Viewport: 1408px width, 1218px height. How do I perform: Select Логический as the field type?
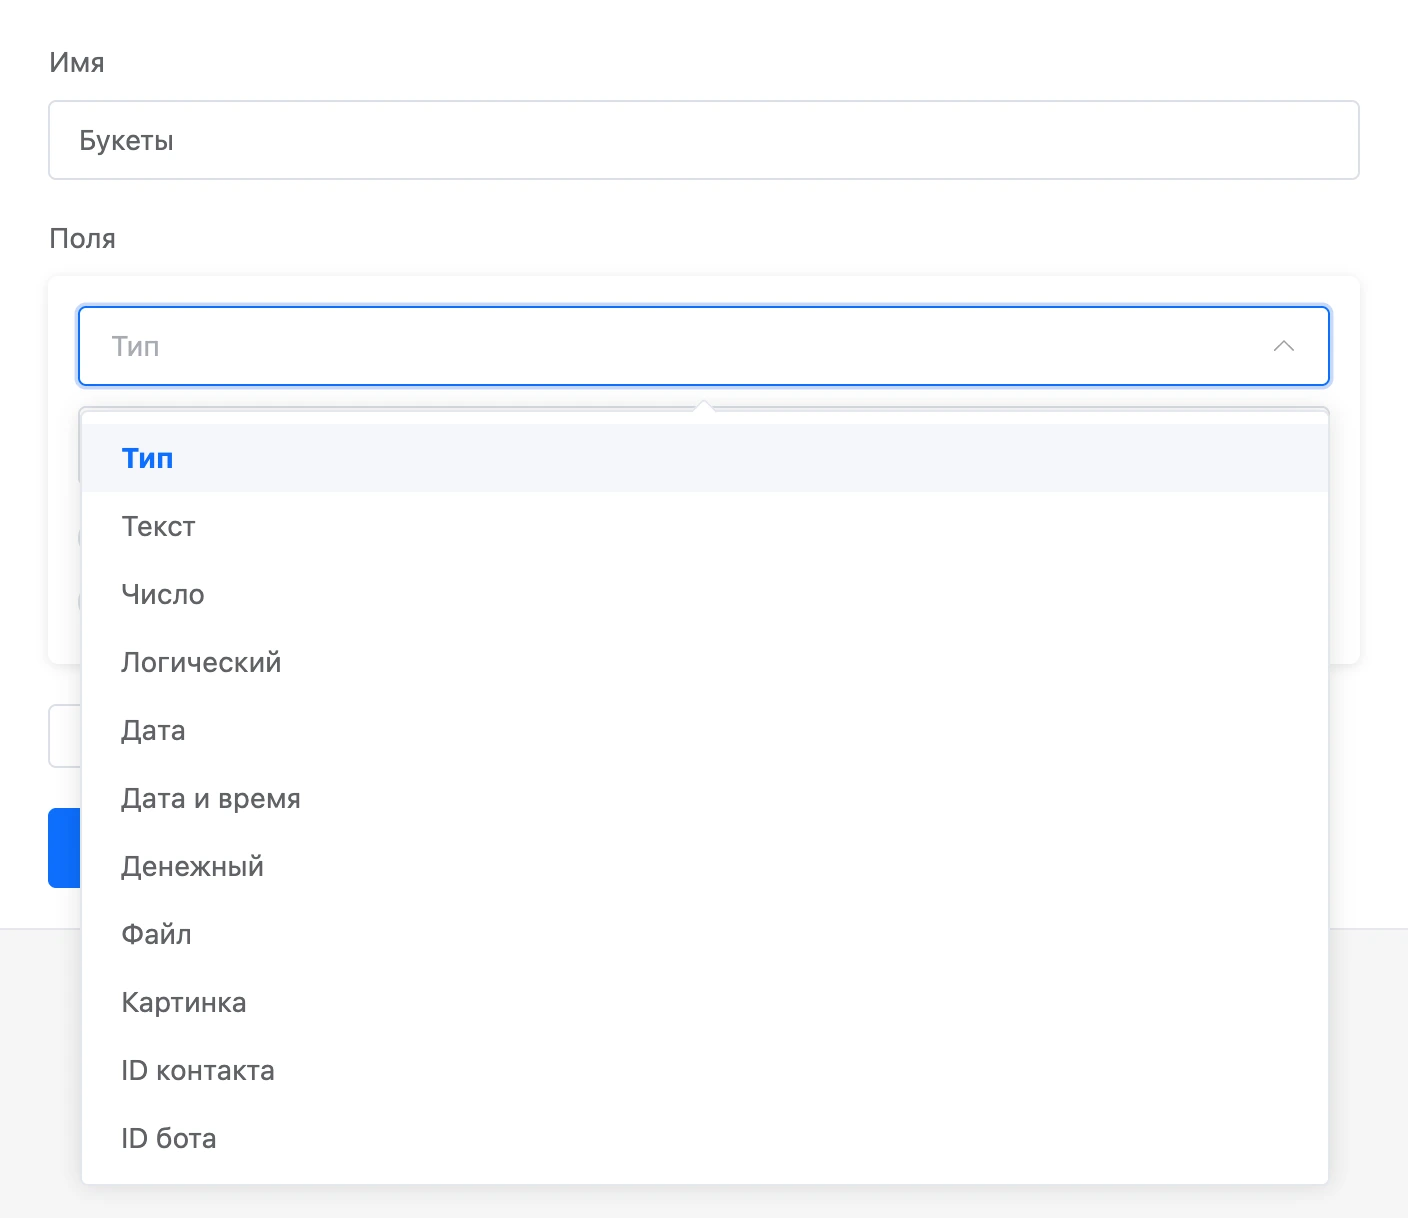coord(705,662)
